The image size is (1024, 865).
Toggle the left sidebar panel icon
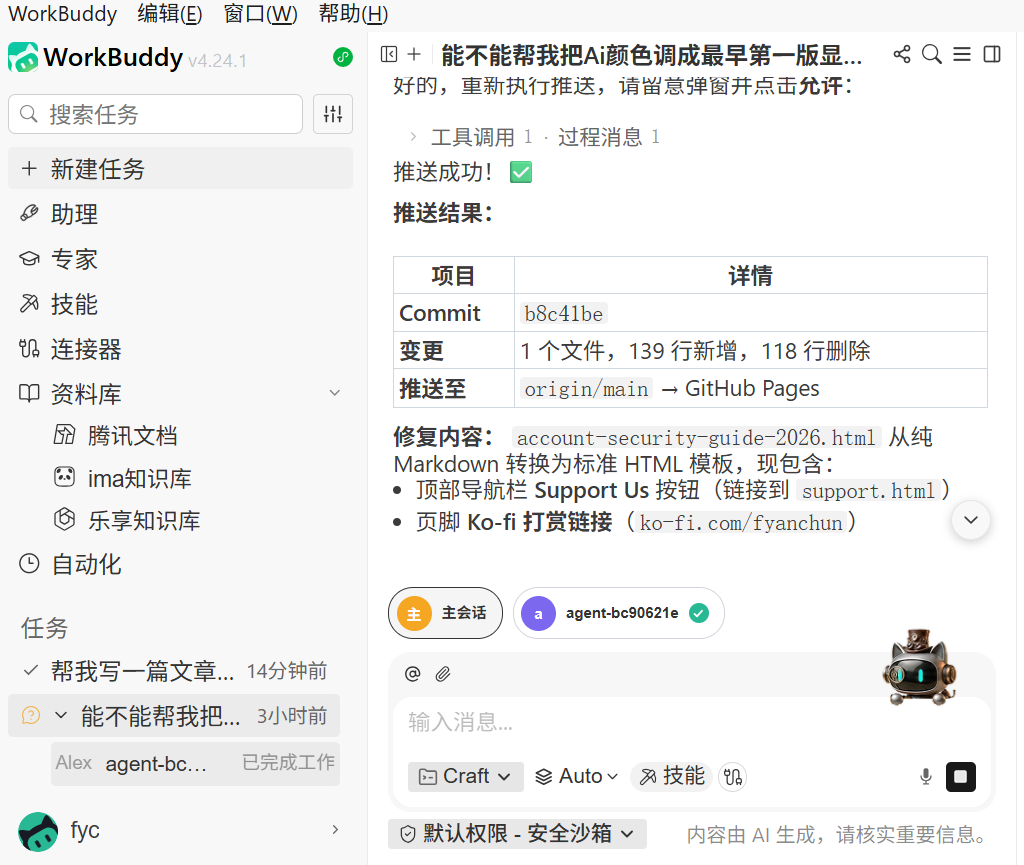click(x=389, y=54)
